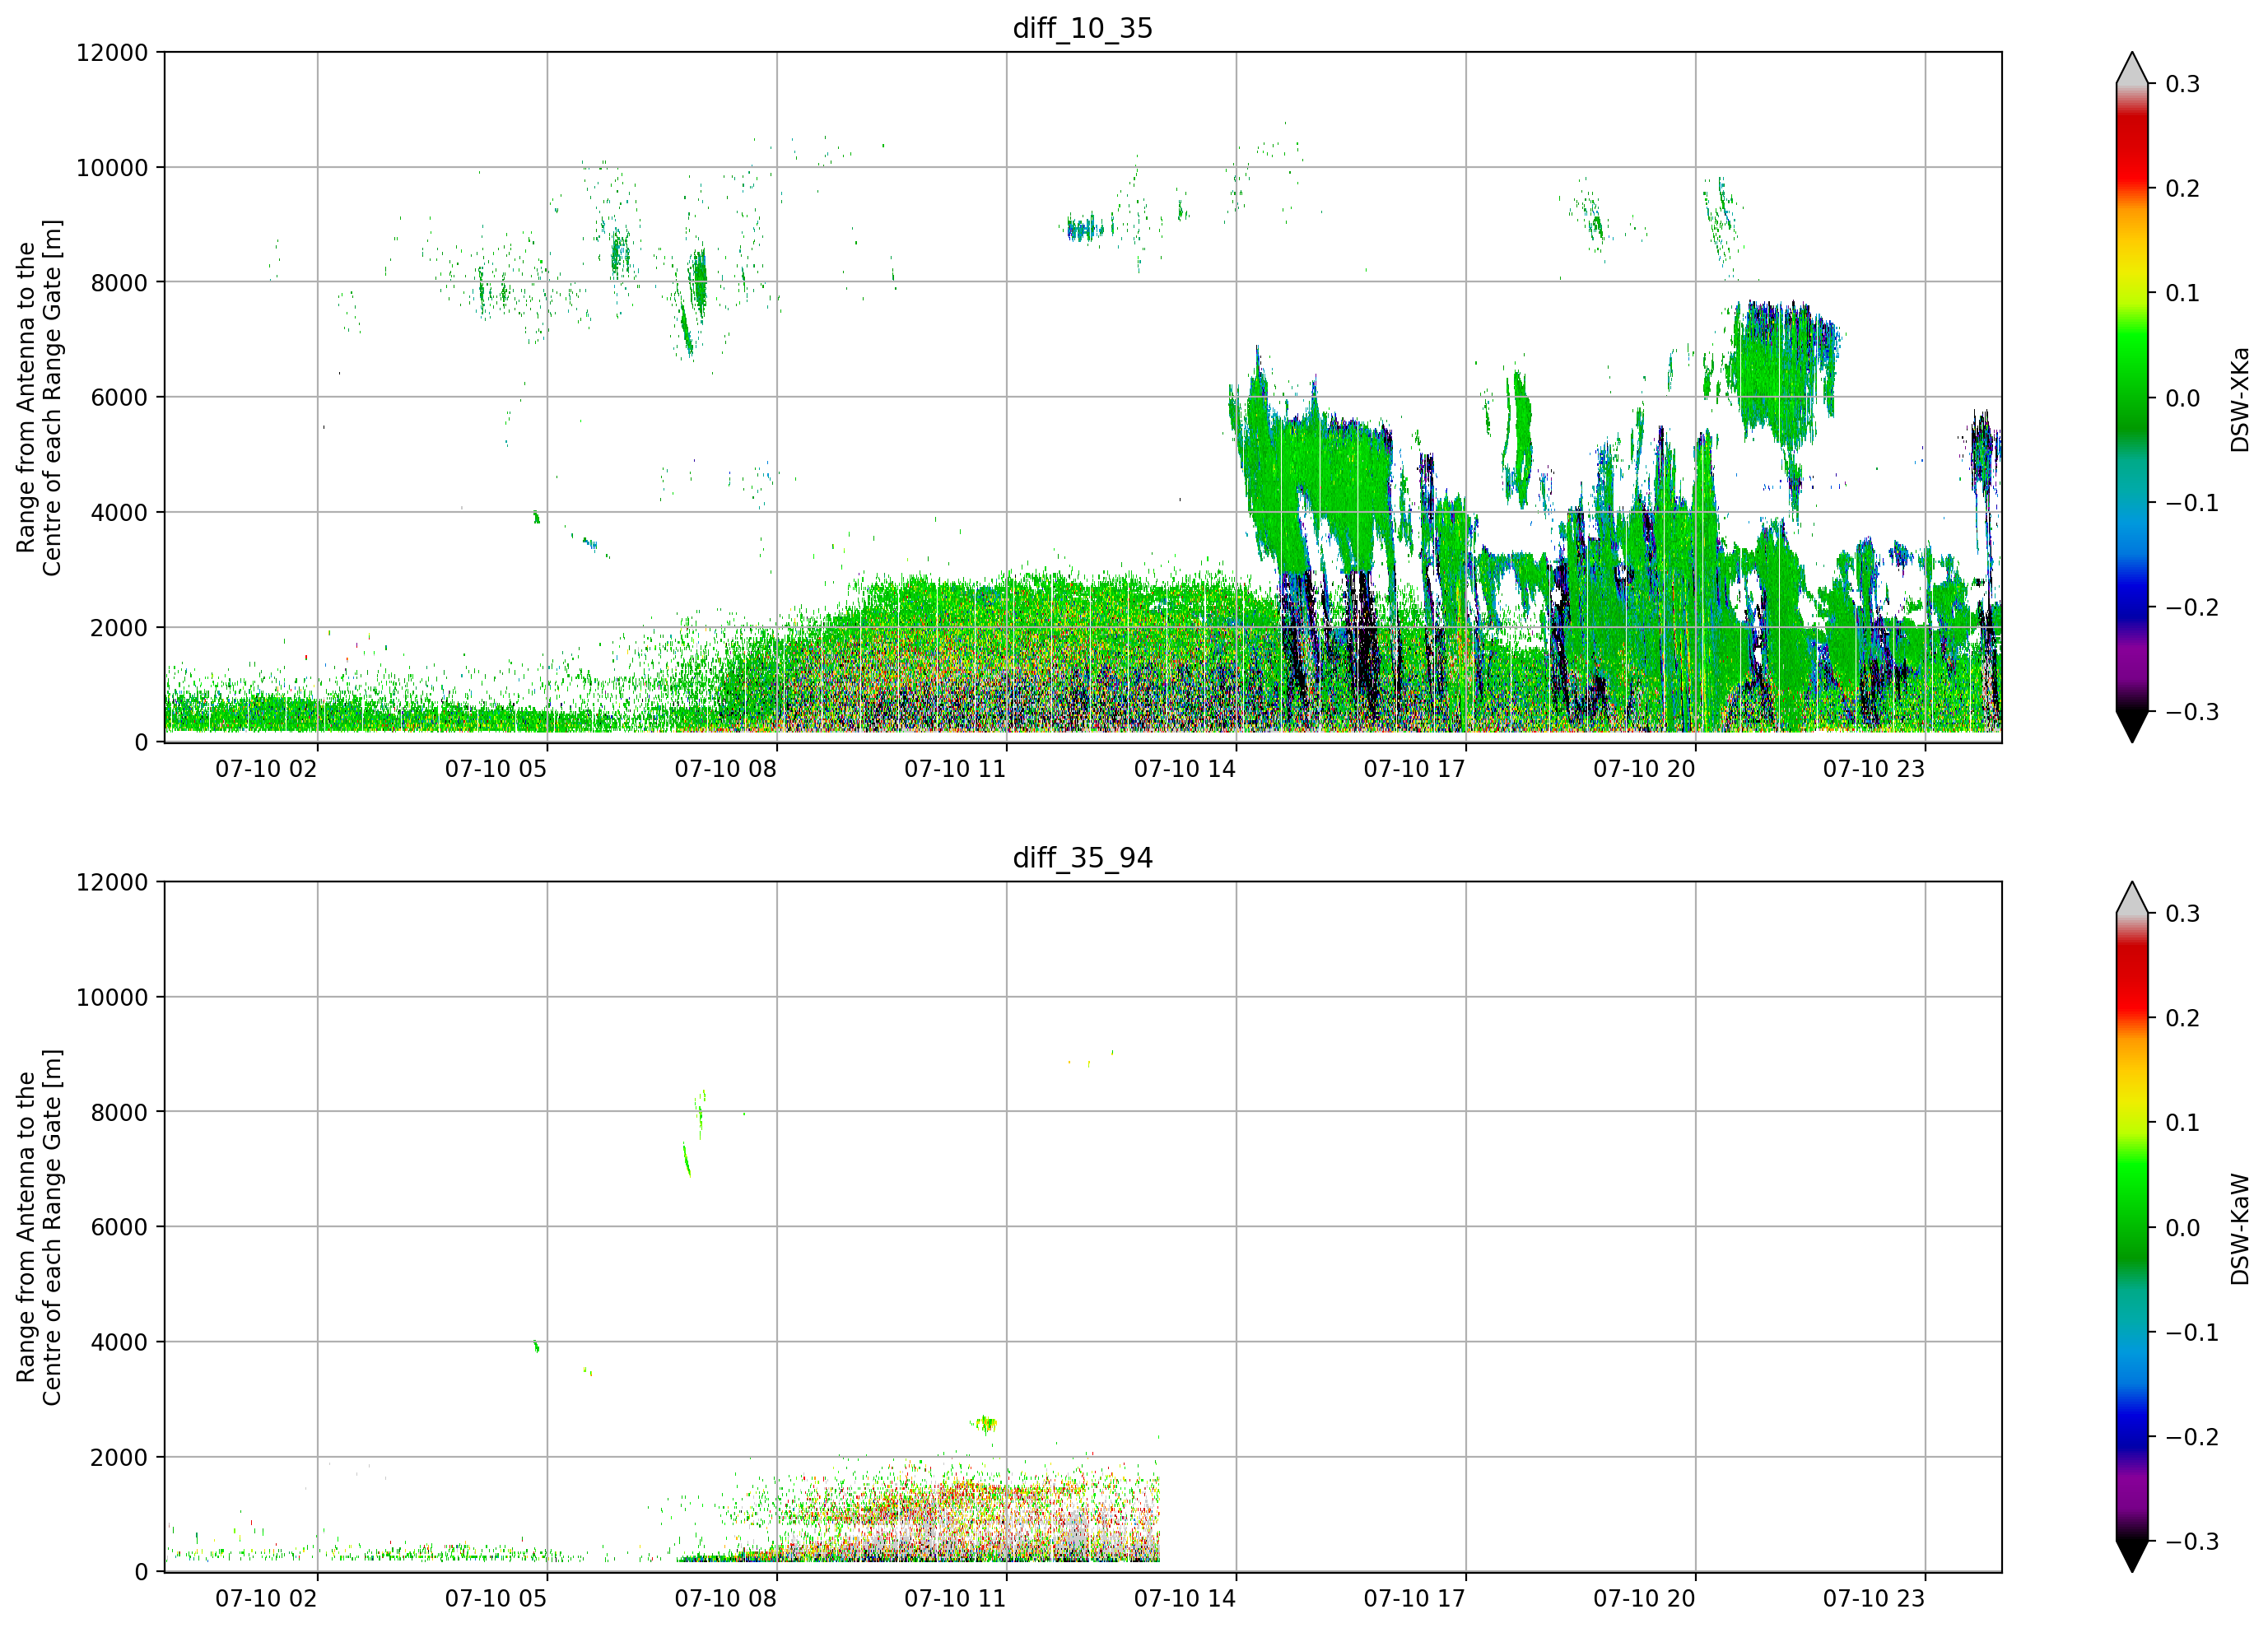The width and height of the screenshot is (2268, 1628).
Task: Click the 6000 y-tick of diff_10_35
Action: 119,398
